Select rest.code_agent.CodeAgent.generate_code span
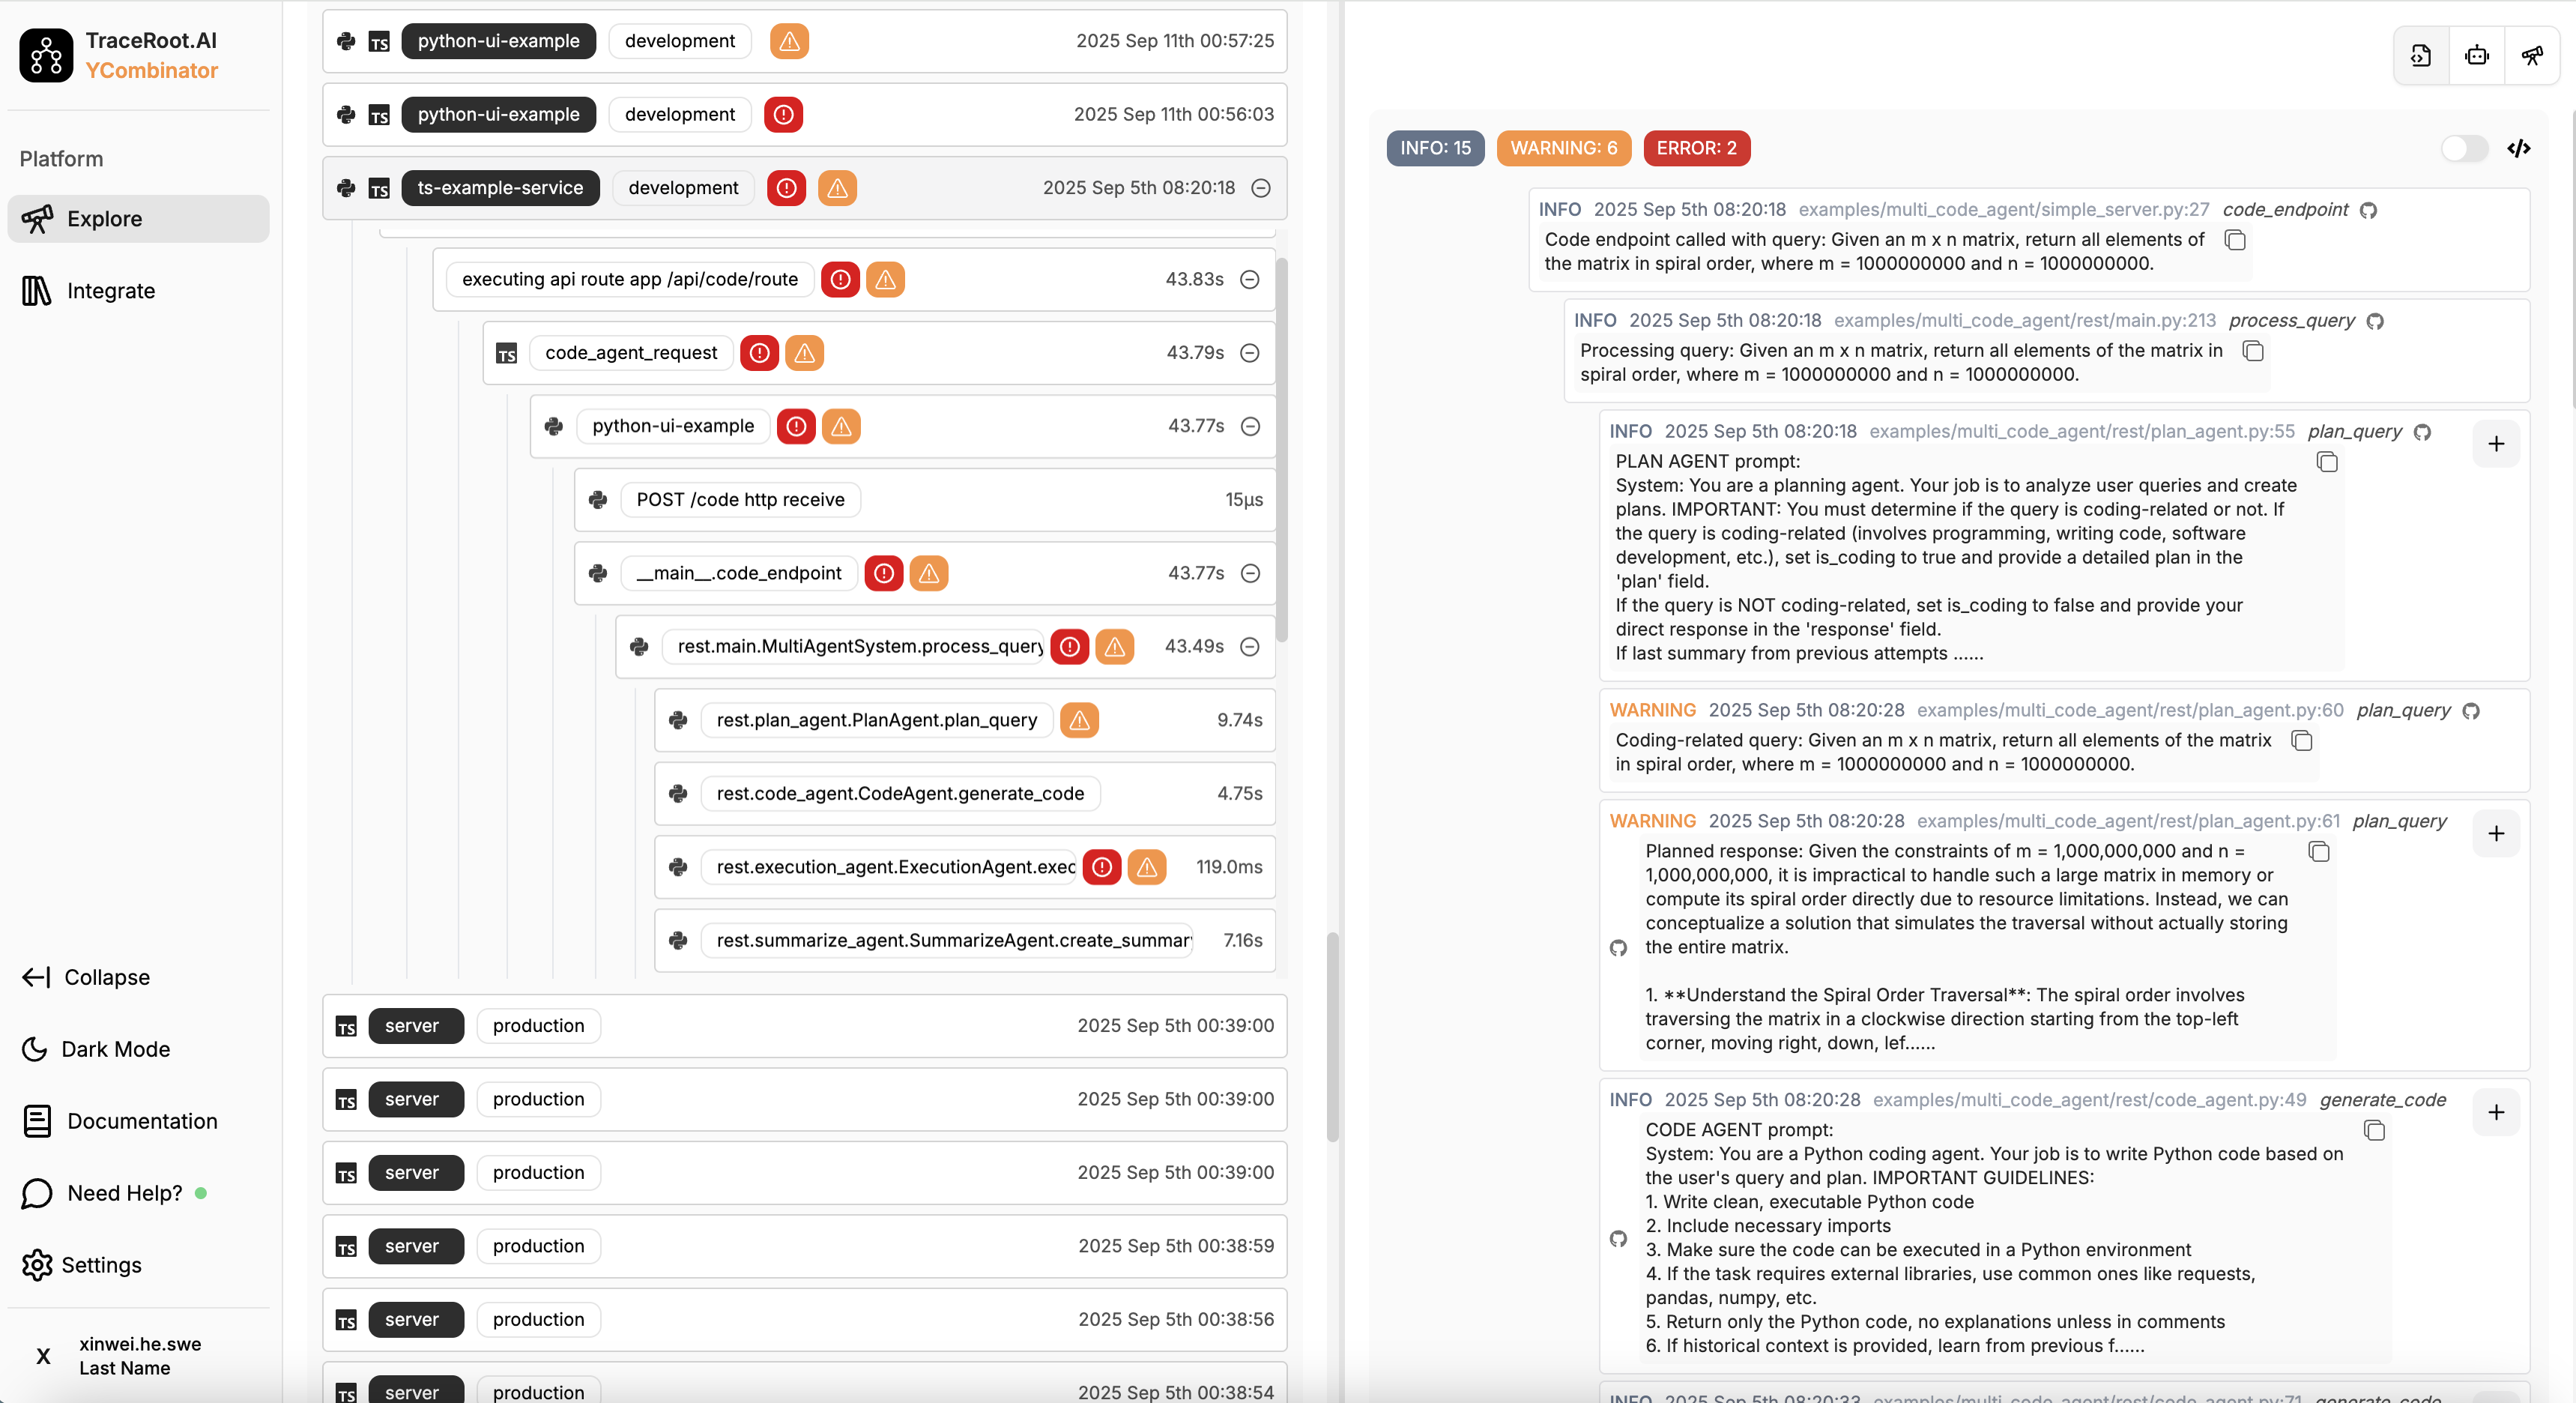2576x1403 pixels. [x=899, y=794]
